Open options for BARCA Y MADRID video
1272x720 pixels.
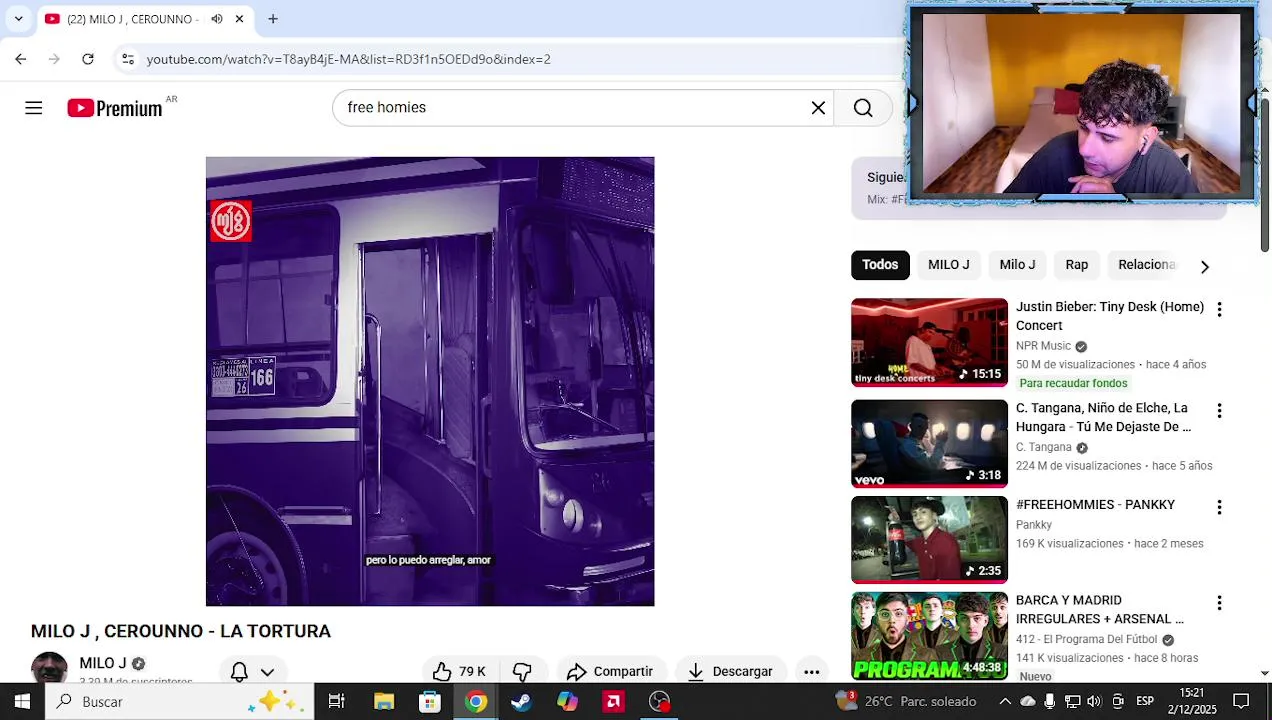pos(1219,603)
